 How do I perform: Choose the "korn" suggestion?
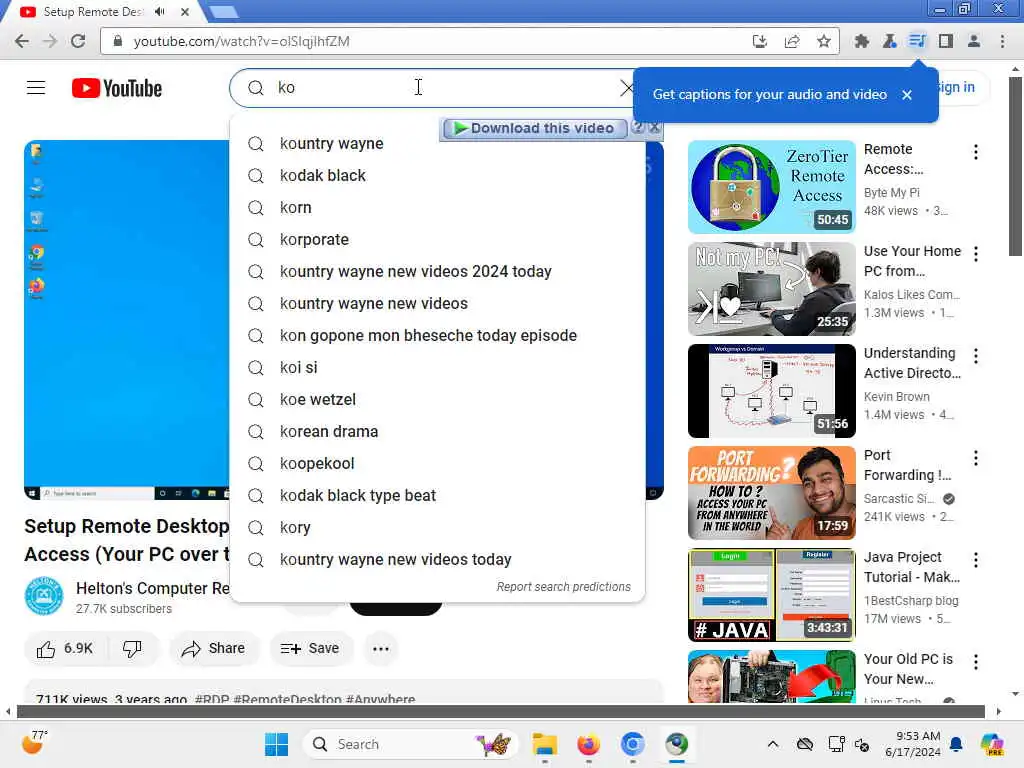437,208
